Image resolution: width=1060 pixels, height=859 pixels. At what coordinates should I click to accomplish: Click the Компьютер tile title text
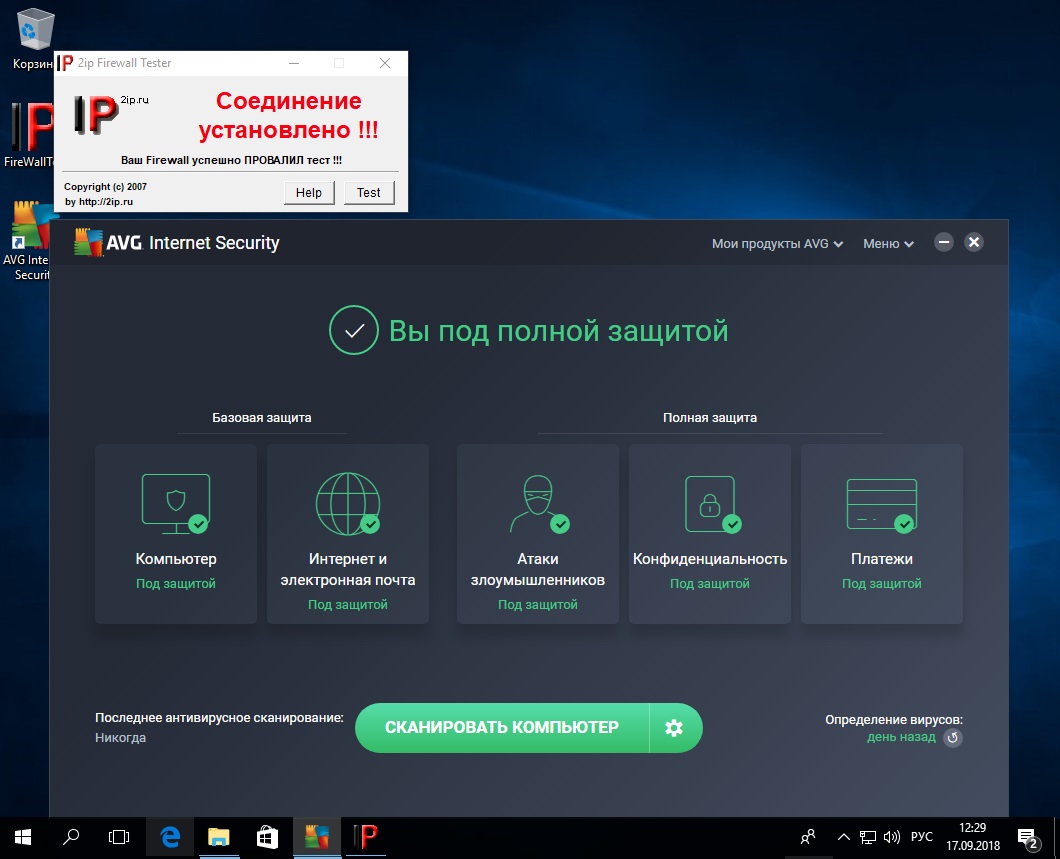pos(176,559)
